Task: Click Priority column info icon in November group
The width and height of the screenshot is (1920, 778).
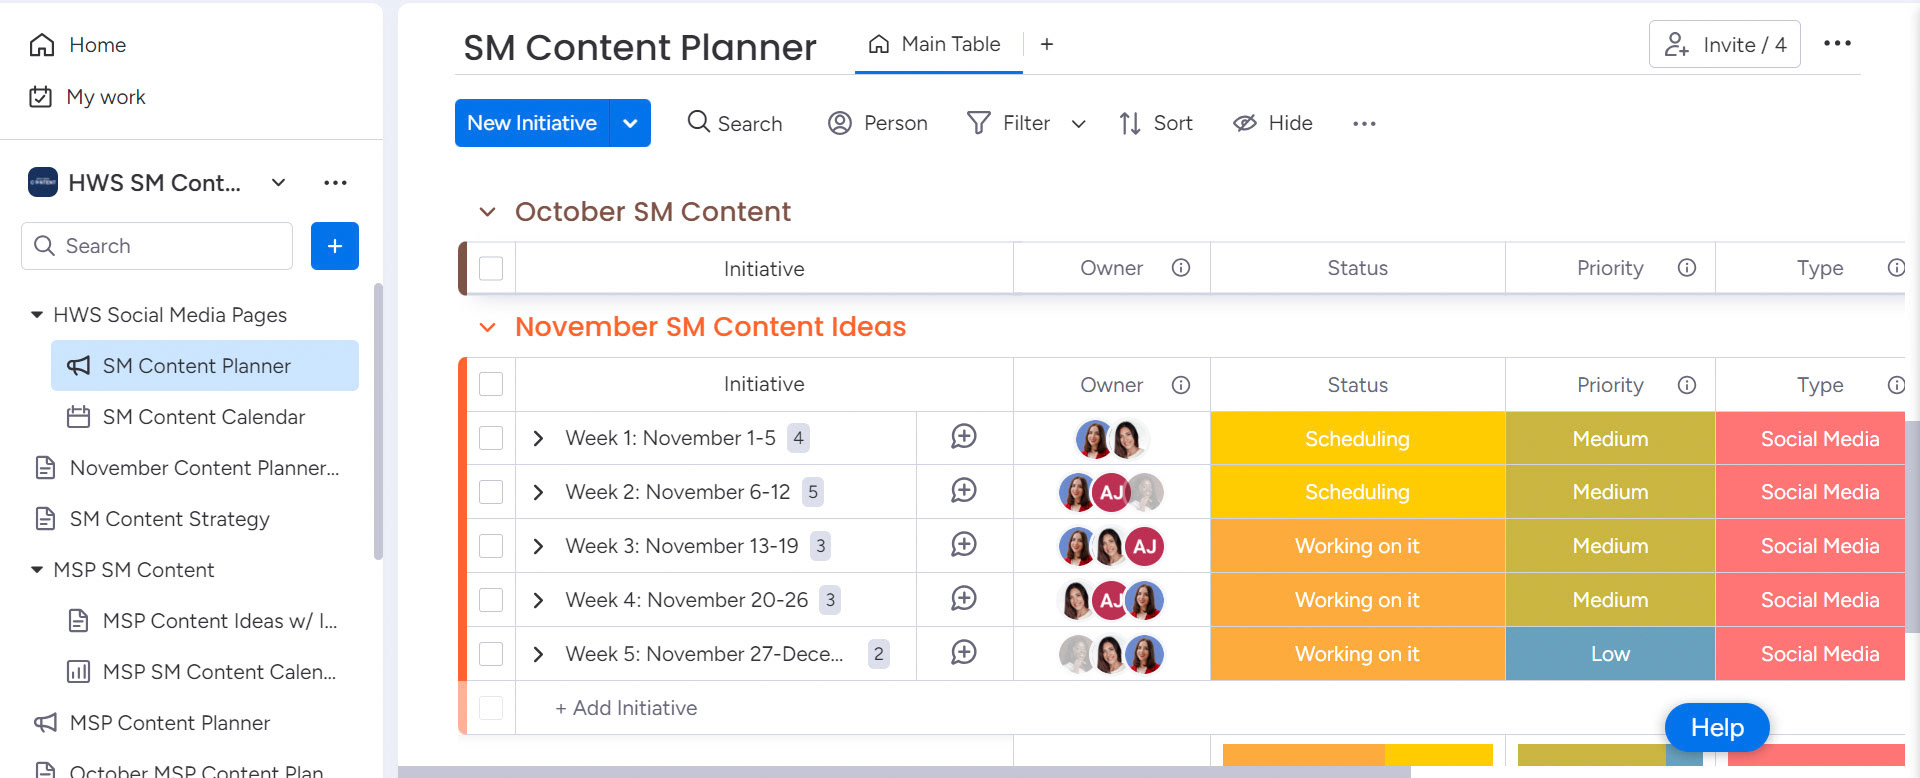Action: pos(1687,385)
